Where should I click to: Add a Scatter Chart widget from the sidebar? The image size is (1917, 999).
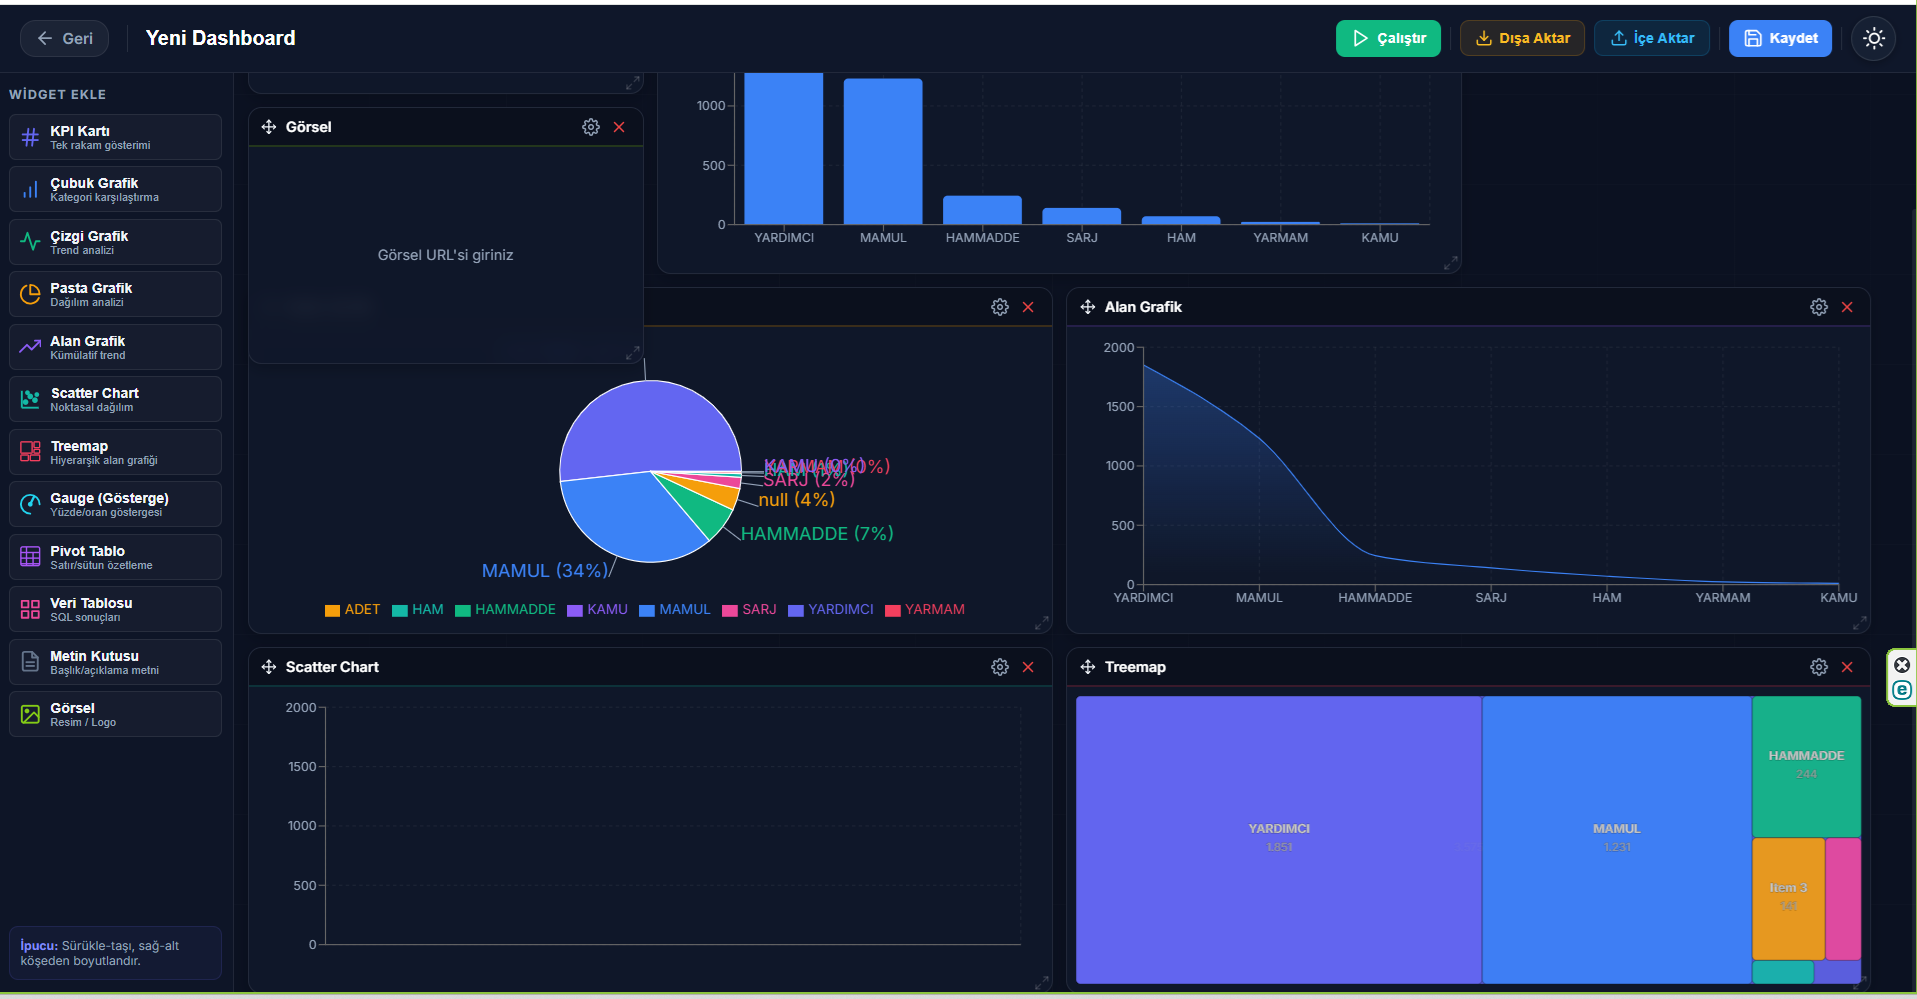[115, 399]
